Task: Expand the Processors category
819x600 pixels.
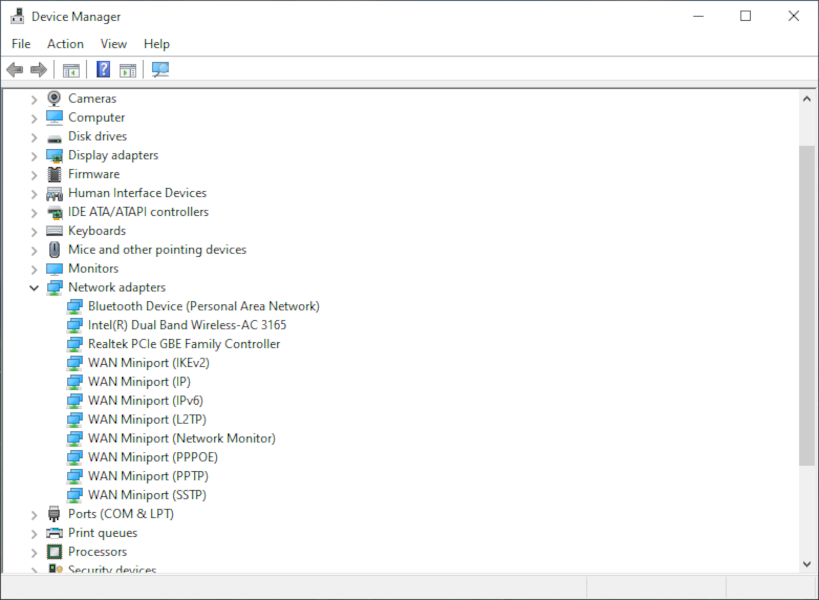Action: point(34,552)
